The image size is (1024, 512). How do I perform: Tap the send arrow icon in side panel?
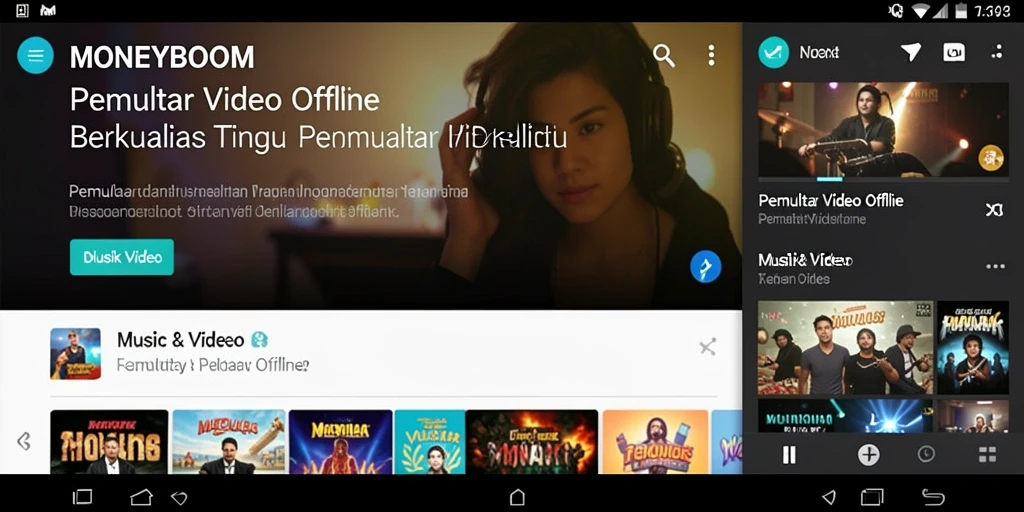pos(910,52)
